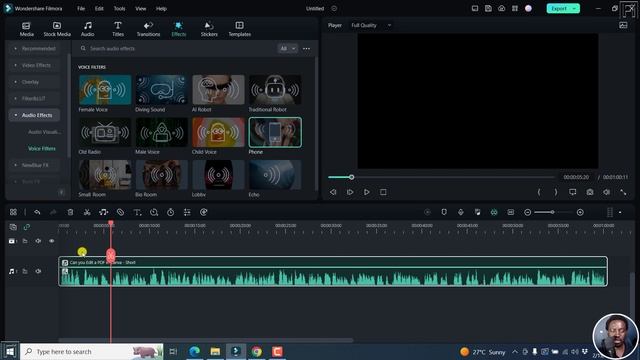
Task: Mute the audio track speaker icon
Action: [38, 271]
